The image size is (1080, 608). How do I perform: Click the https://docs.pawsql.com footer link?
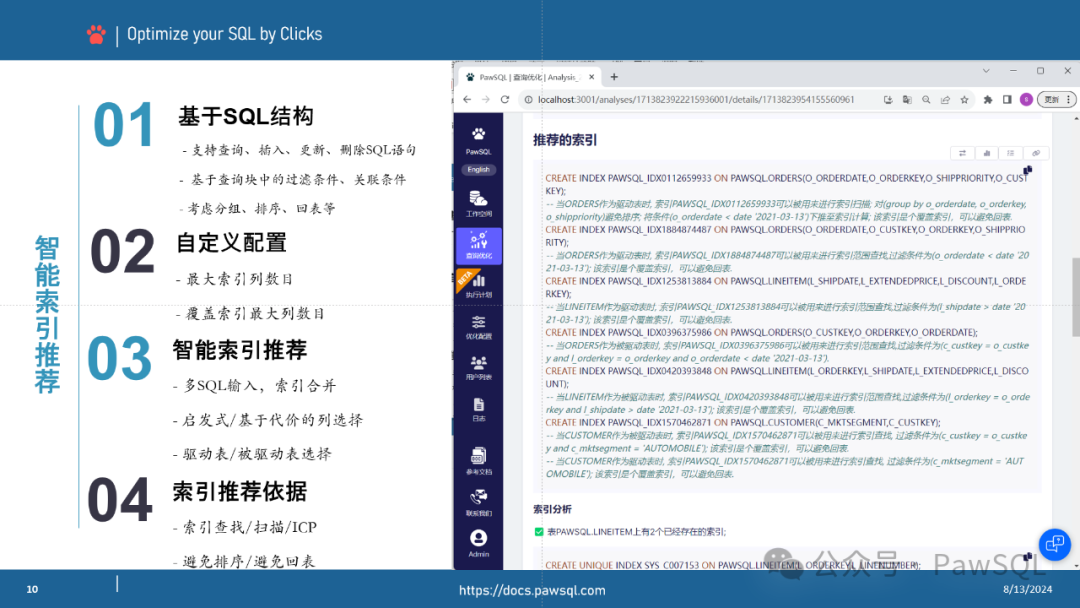(x=532, y=590)
